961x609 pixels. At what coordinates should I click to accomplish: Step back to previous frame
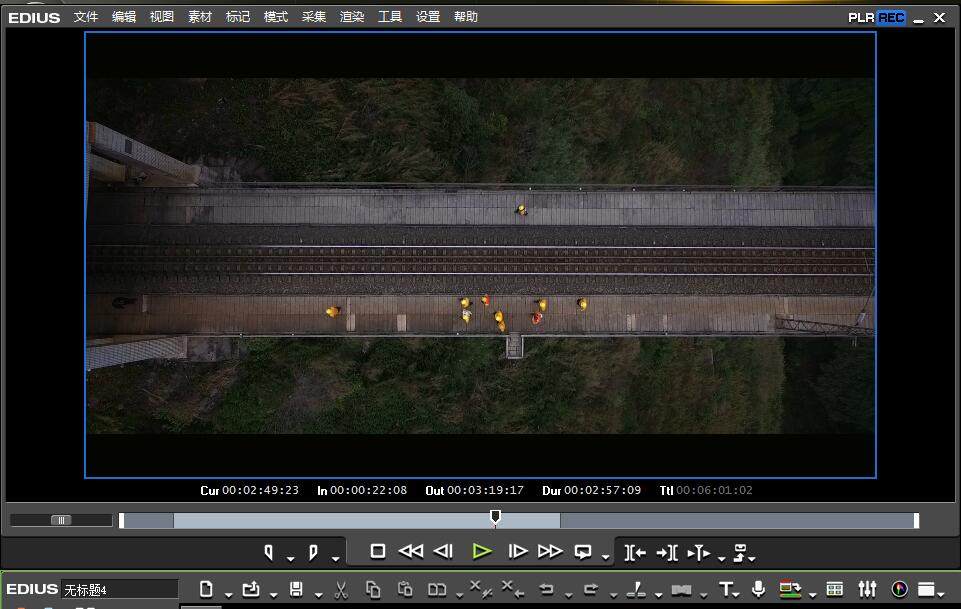(x=444, y=551)
